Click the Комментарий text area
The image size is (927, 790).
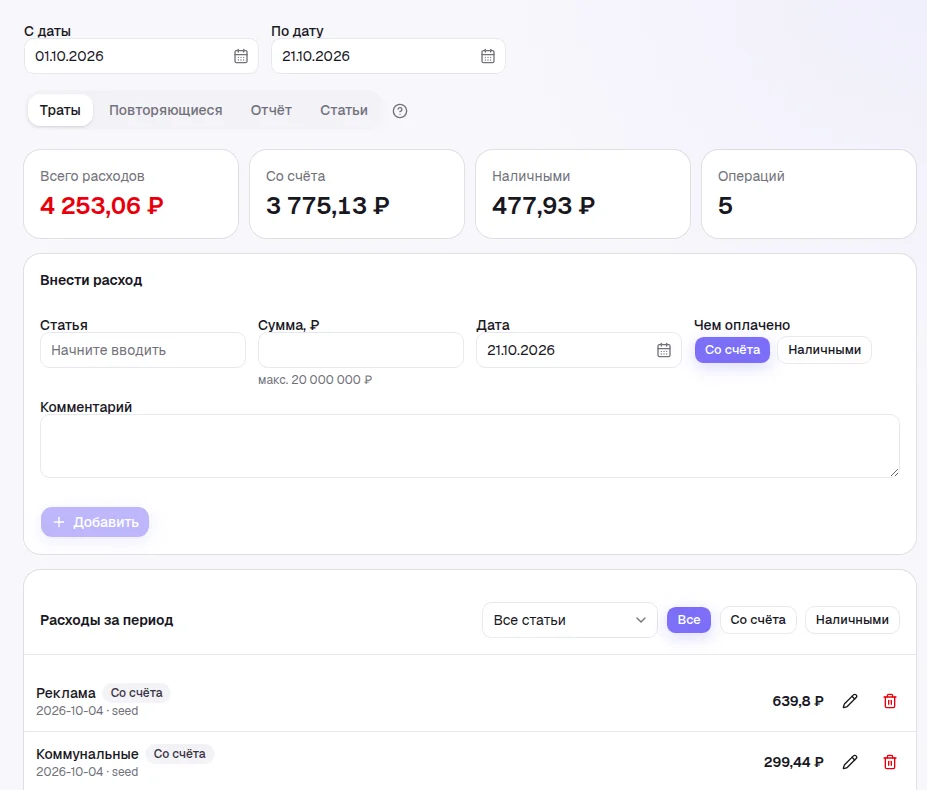pos(470,446)
